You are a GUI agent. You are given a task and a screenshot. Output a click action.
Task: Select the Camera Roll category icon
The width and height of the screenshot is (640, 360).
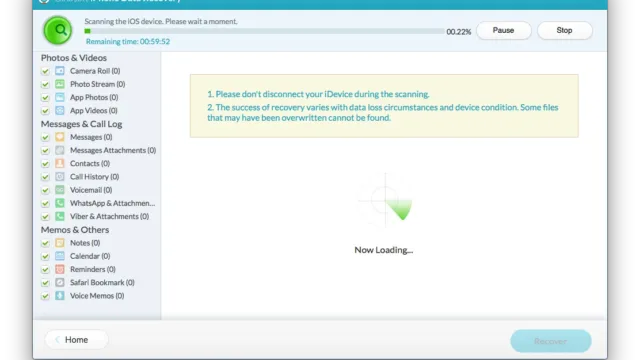pos(60,71)
